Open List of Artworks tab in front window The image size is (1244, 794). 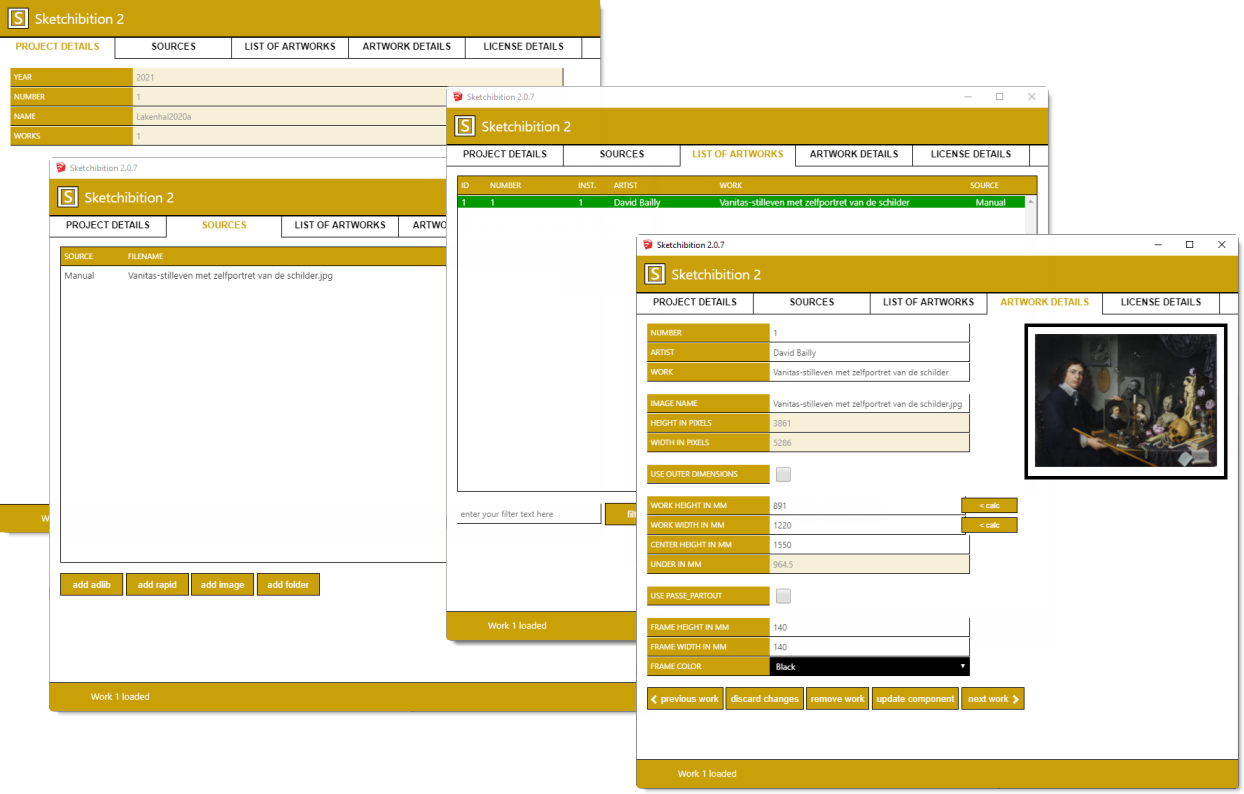[x=928, y=302]
